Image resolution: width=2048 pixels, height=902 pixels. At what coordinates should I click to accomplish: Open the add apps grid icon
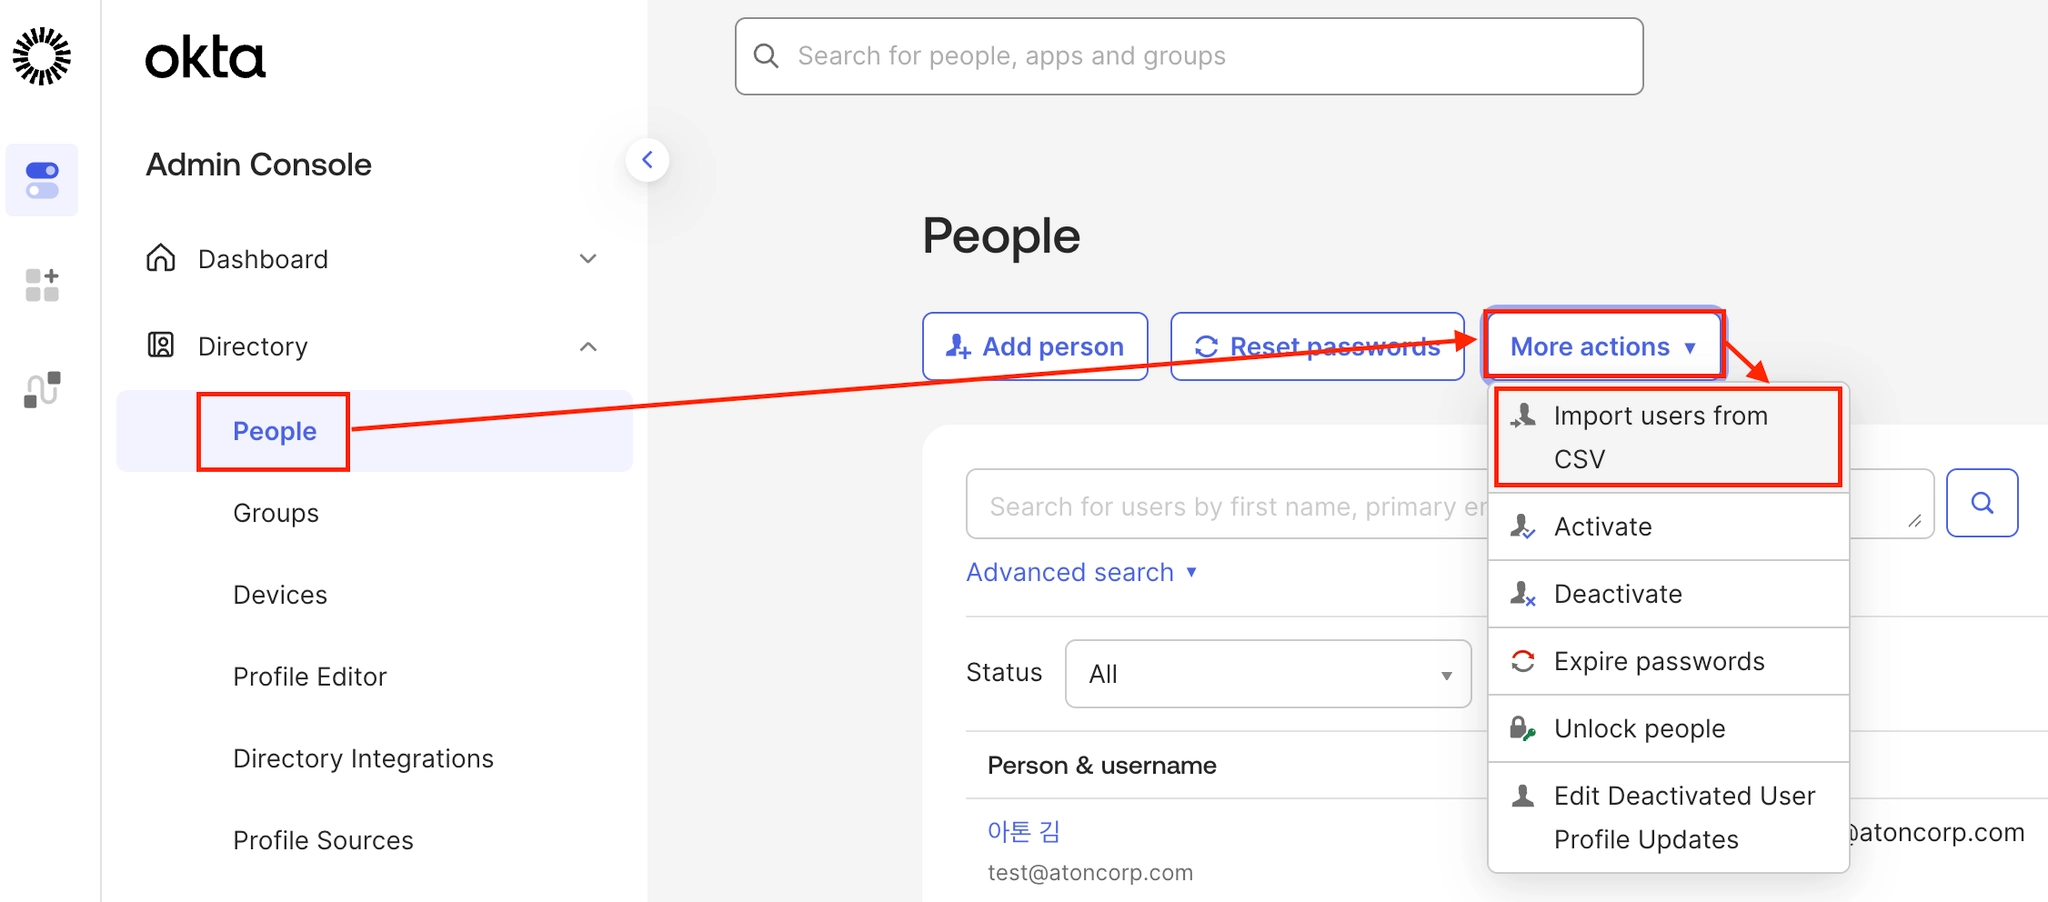click(x=42, y=285)
